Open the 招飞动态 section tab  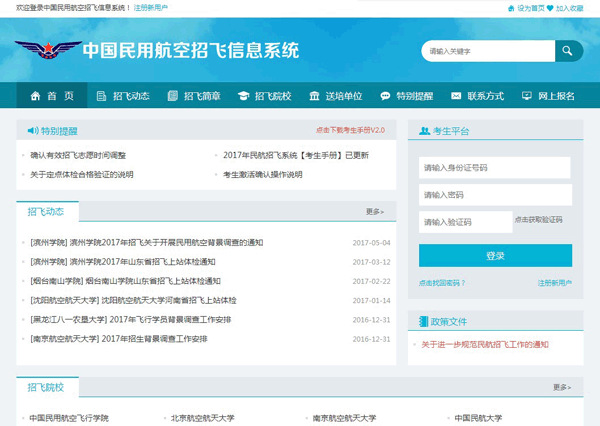[x=46, y=212]
